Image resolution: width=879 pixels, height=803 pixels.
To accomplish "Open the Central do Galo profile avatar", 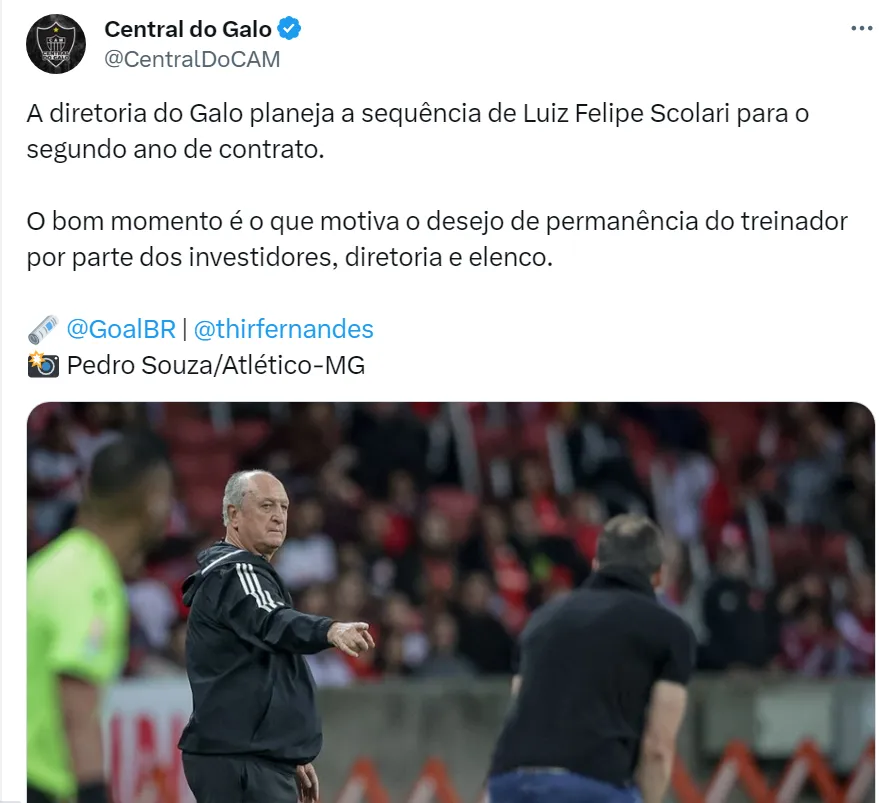I will pos(55,44).
